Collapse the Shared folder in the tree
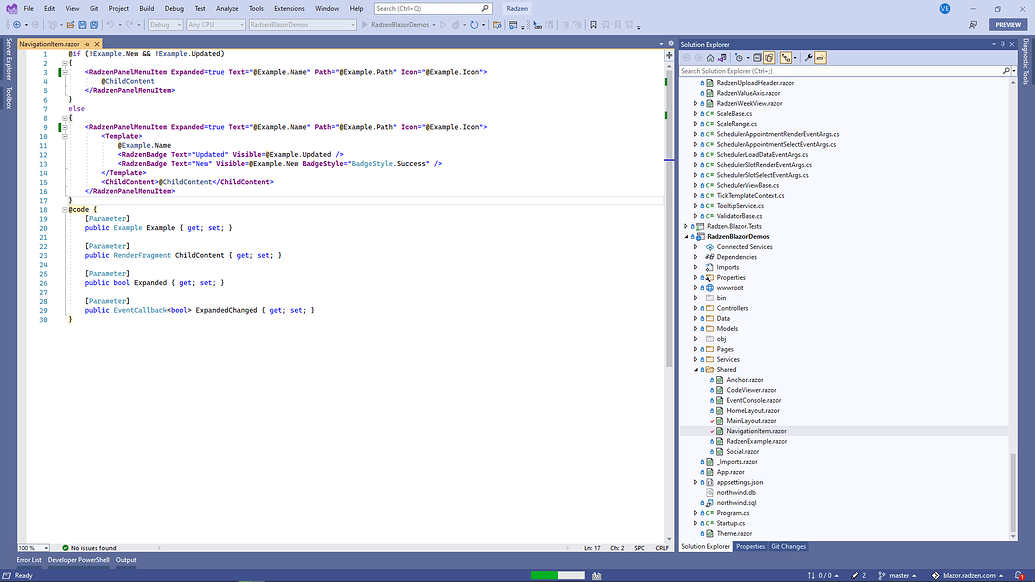The height and width of the screenshot is (582, 1035). pyautogui.click(x=697, y=369)
